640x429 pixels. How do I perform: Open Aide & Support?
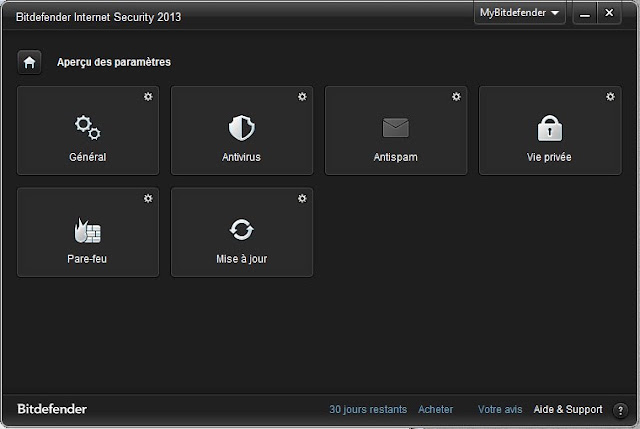click(x=568, y=409)
